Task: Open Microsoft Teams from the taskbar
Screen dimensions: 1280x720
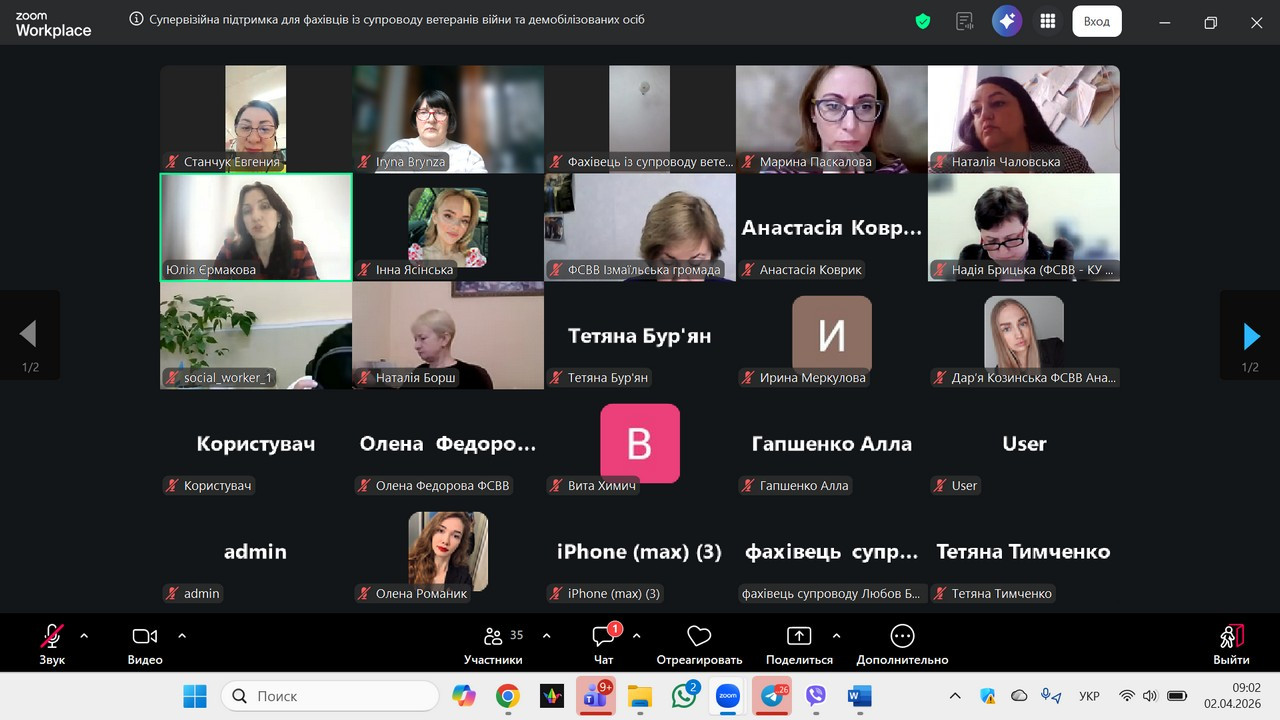Action: click(x=596, y=696)
